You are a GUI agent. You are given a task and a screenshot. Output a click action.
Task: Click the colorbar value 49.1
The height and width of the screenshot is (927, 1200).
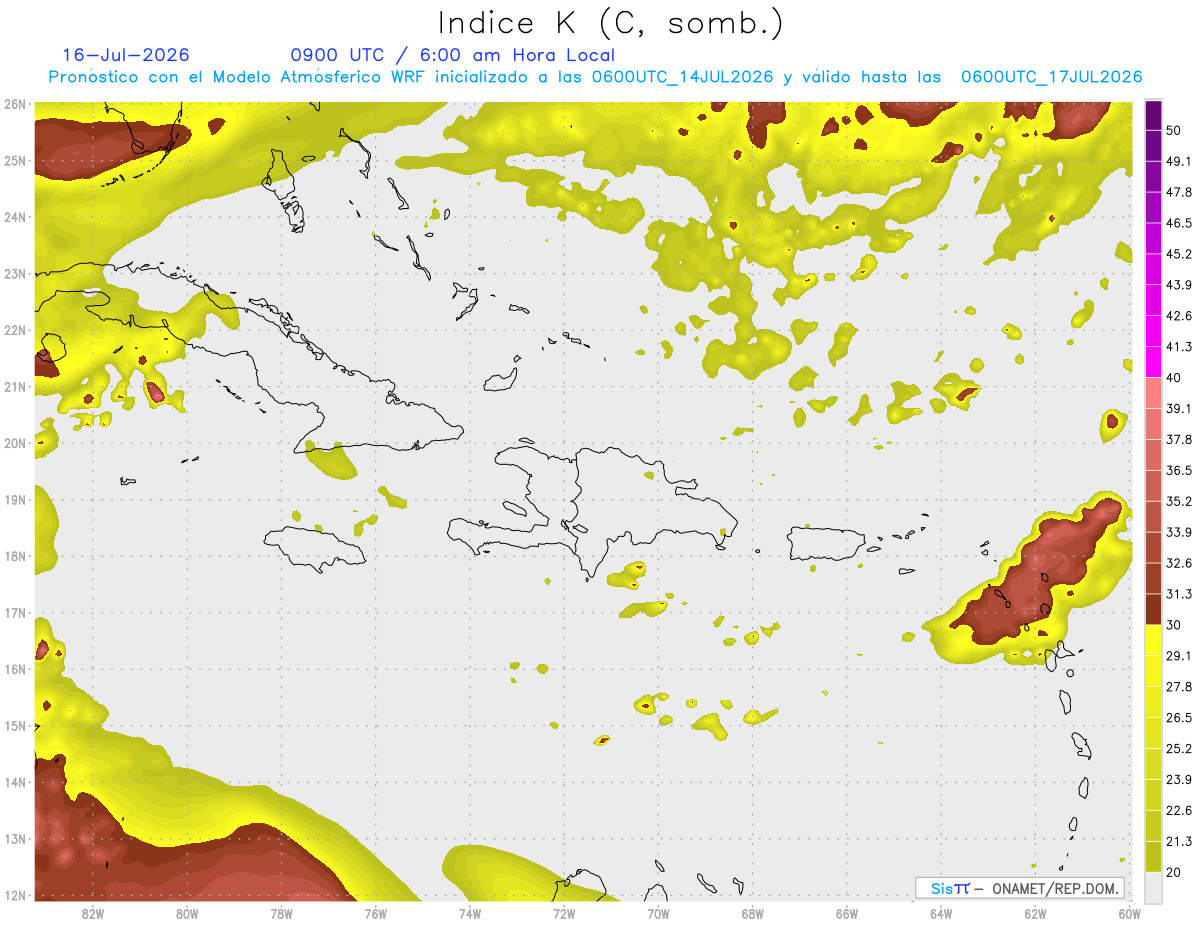[1180, 161]
